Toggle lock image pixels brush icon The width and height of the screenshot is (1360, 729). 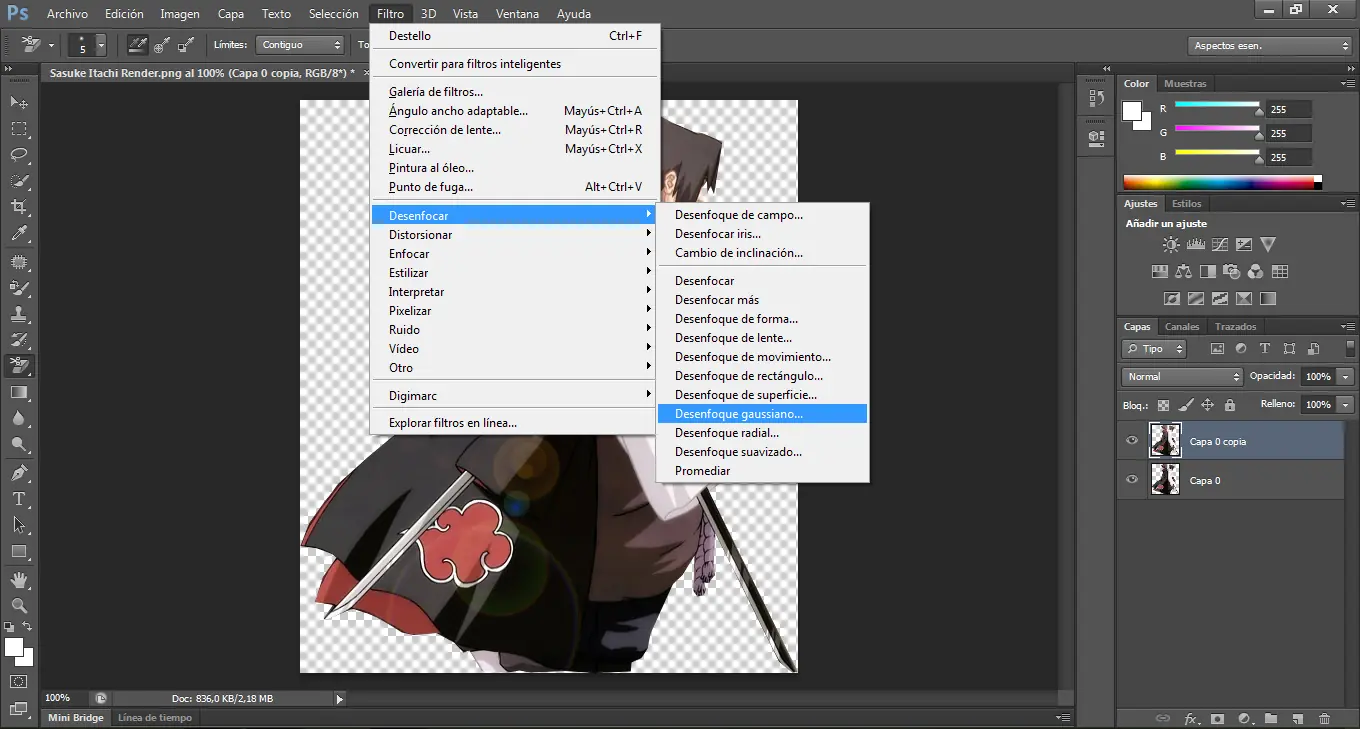coord(1185,405)
